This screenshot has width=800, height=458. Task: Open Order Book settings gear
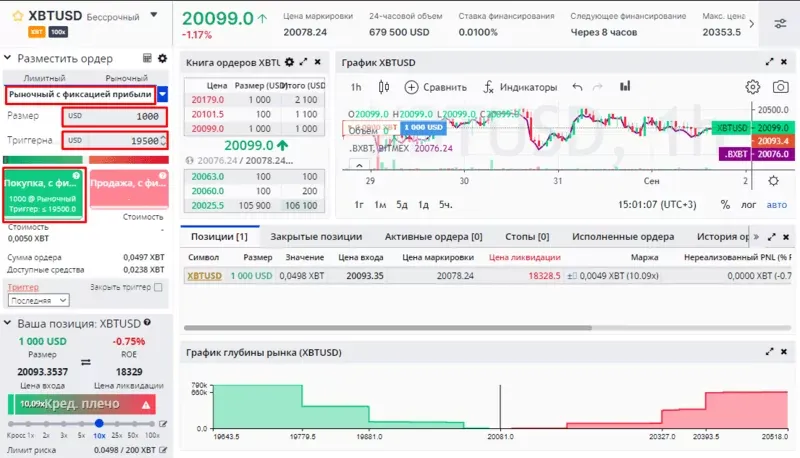pyautogui.click(x=289, y=62)
